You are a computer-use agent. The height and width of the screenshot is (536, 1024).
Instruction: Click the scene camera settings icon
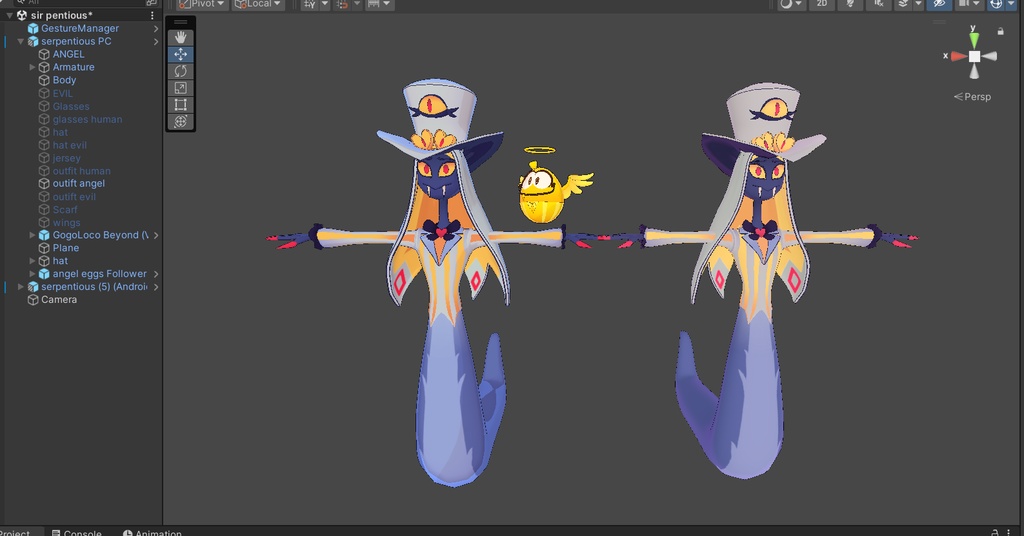(x=964, y=4)
